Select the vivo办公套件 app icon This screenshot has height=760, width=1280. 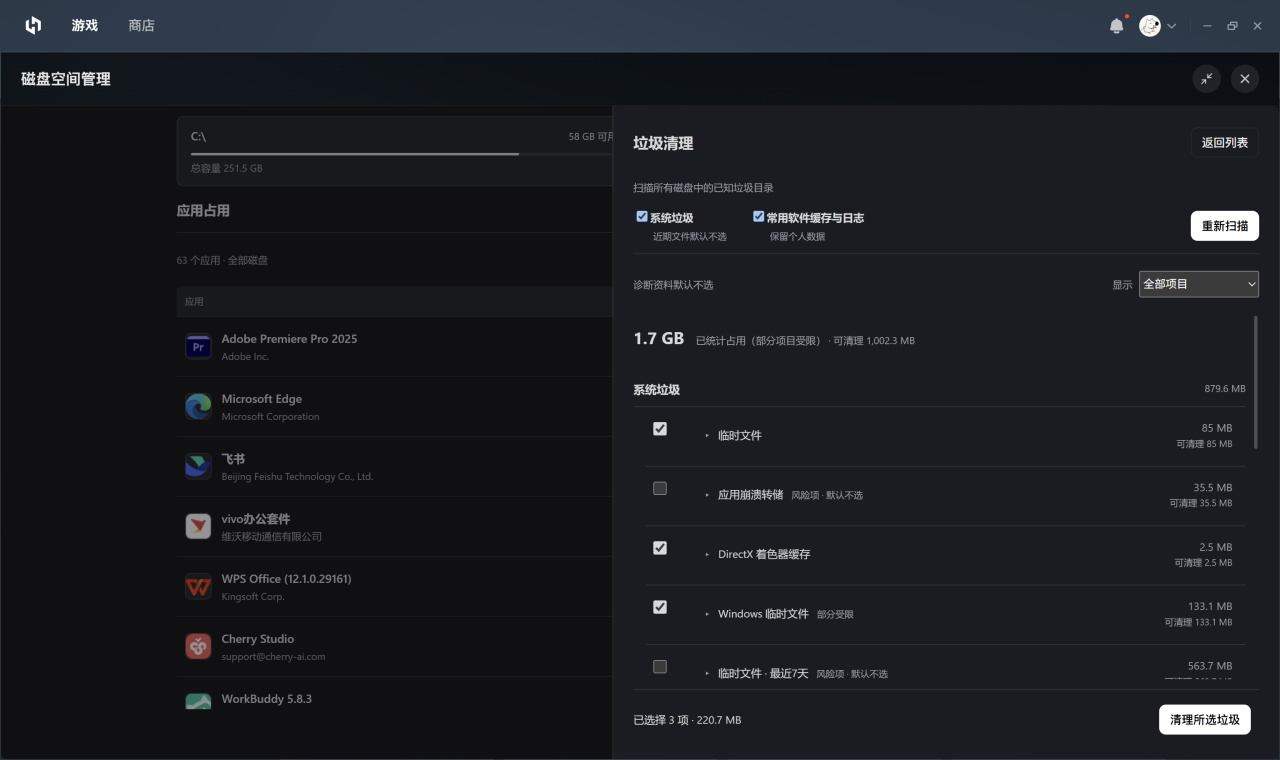coord(198,526)
